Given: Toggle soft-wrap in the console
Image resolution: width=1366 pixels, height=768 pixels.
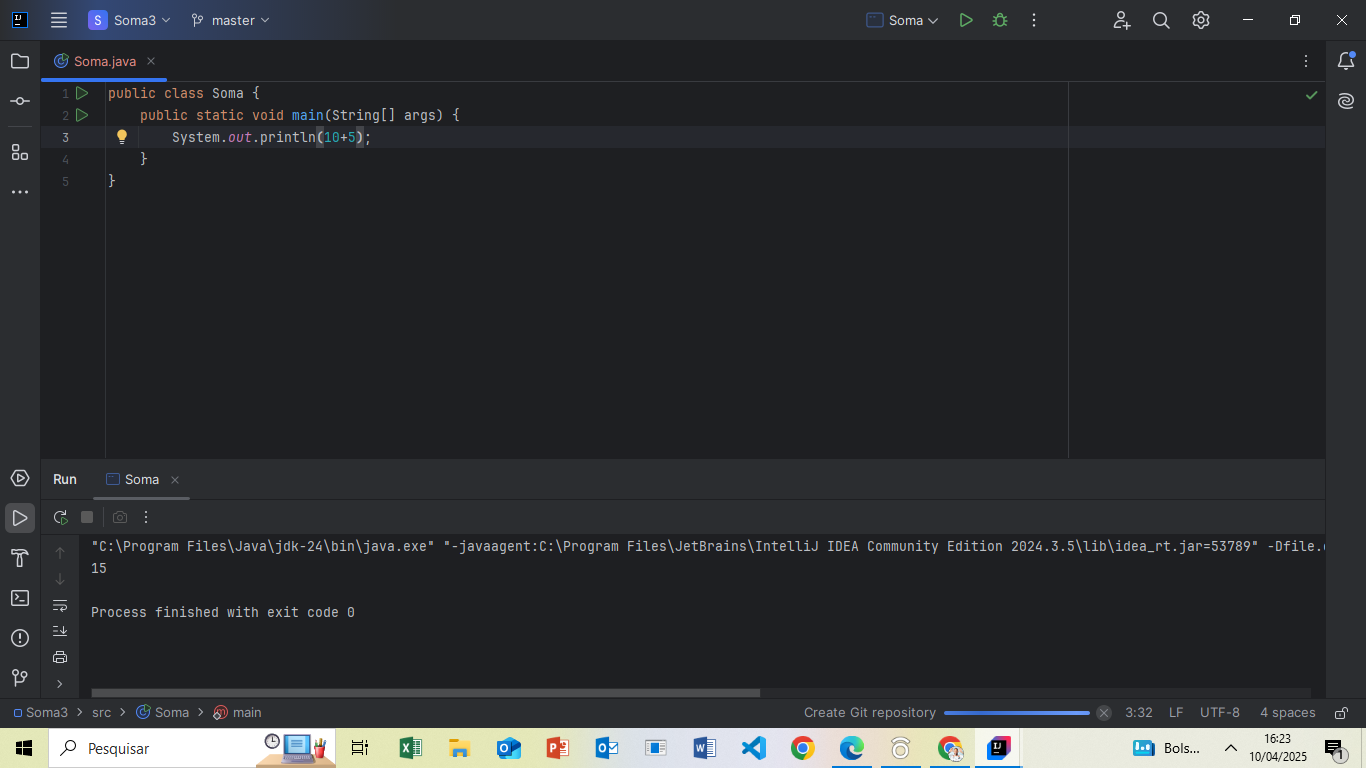Looking at the screenshot, I should (x=60, y=605).
